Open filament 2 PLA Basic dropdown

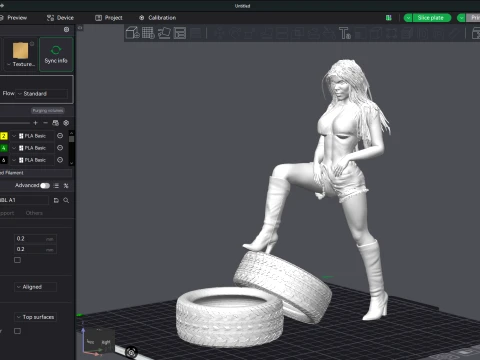tap(32, 136)
